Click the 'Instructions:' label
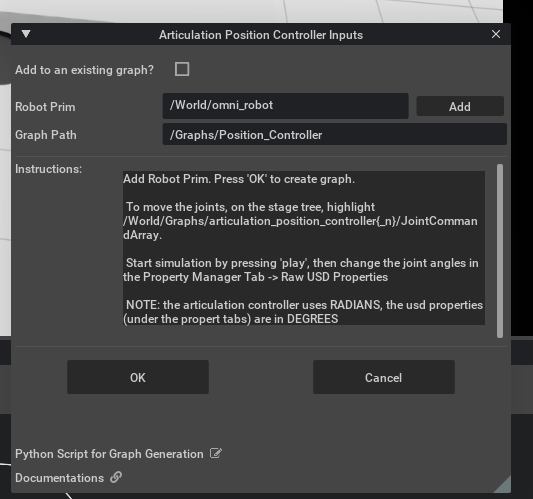 click(x=48, y=169)
